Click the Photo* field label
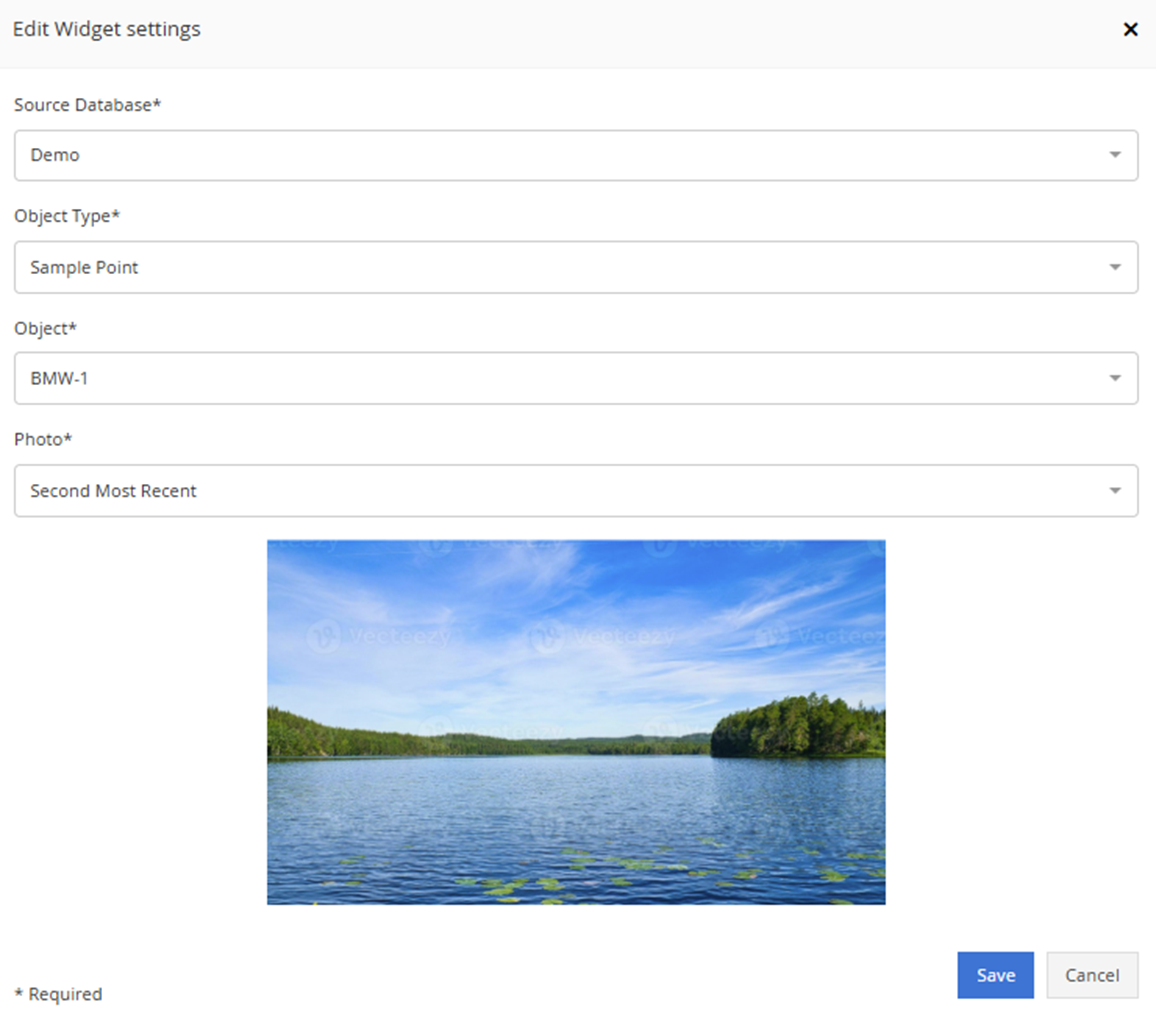 coord(43,439)
